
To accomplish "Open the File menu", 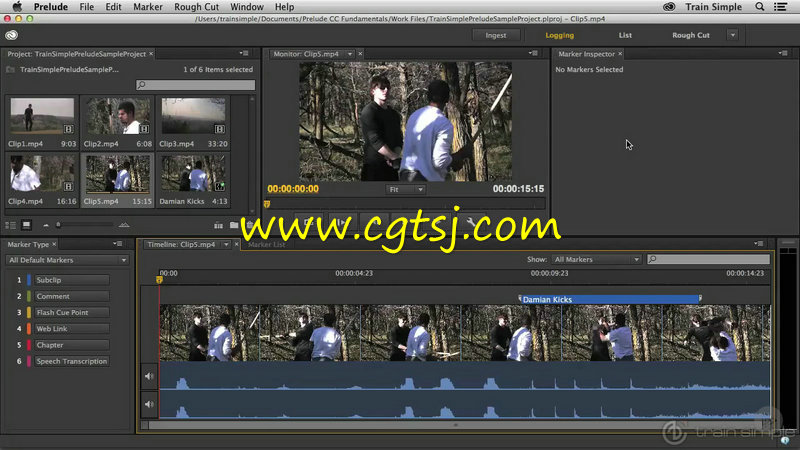I will (x=87, y=7).
